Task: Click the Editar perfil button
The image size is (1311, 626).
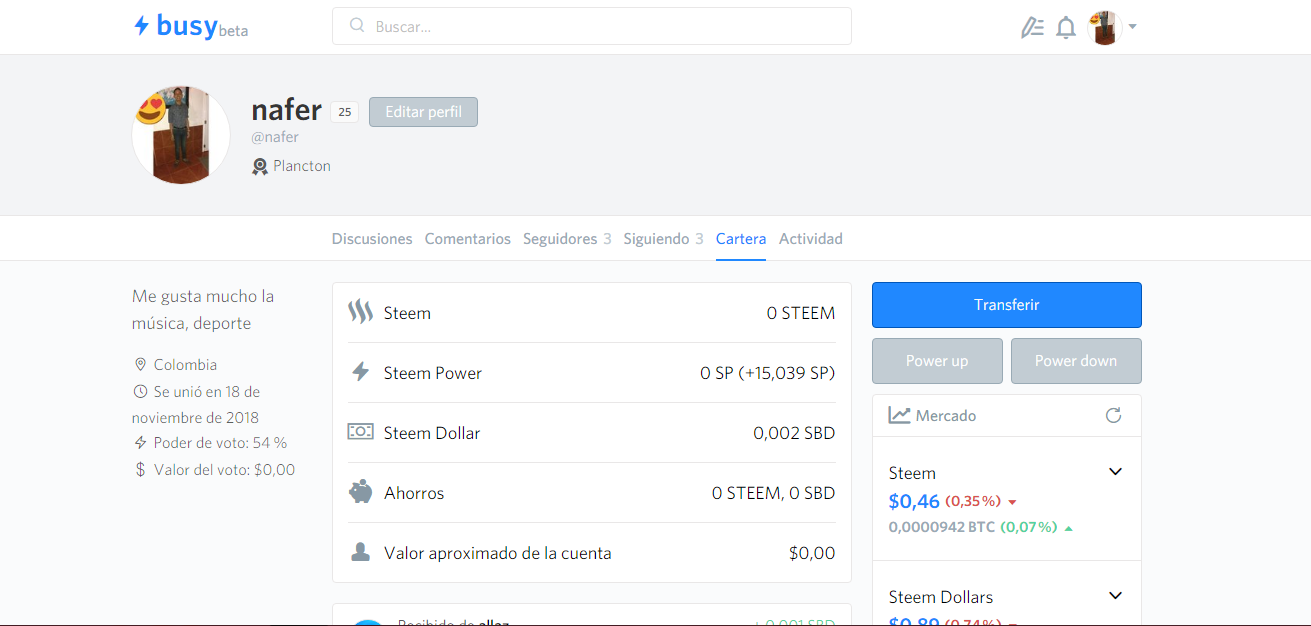Action: pyautogui.click(x=423, y=112)
